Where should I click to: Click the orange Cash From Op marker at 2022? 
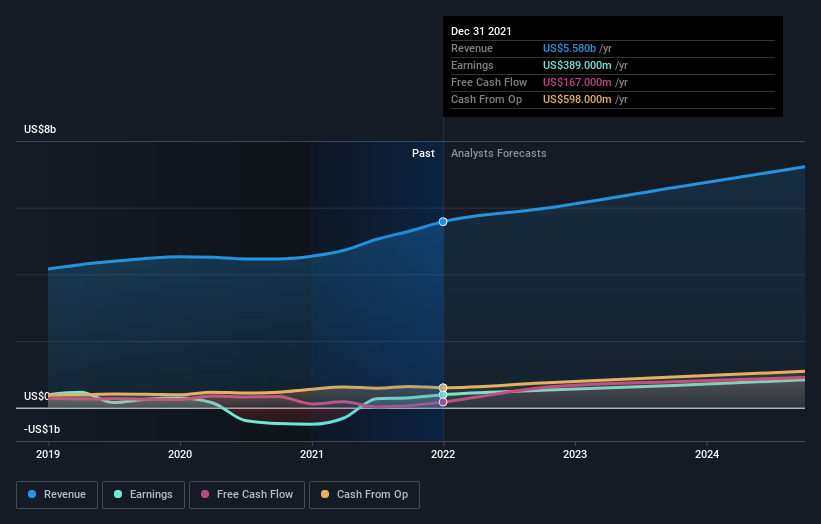tap(443, 388)
